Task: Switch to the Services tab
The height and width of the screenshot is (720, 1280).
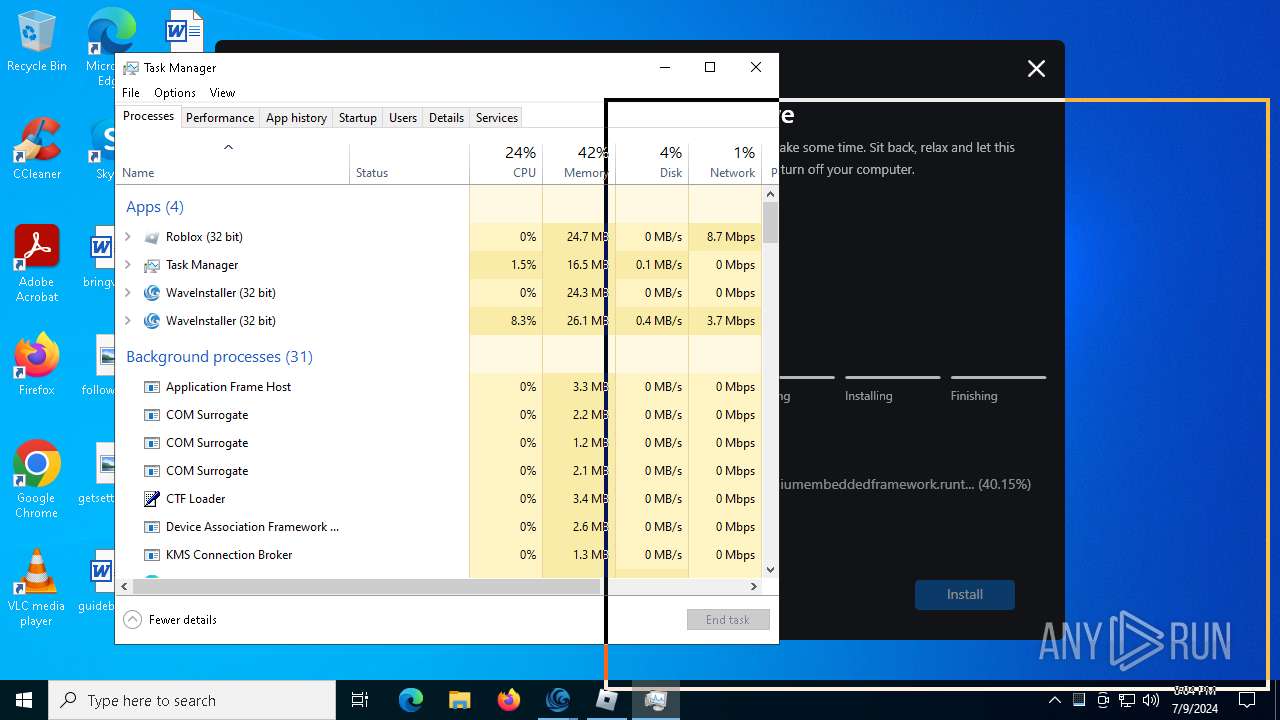Action: tap(497, 118)
